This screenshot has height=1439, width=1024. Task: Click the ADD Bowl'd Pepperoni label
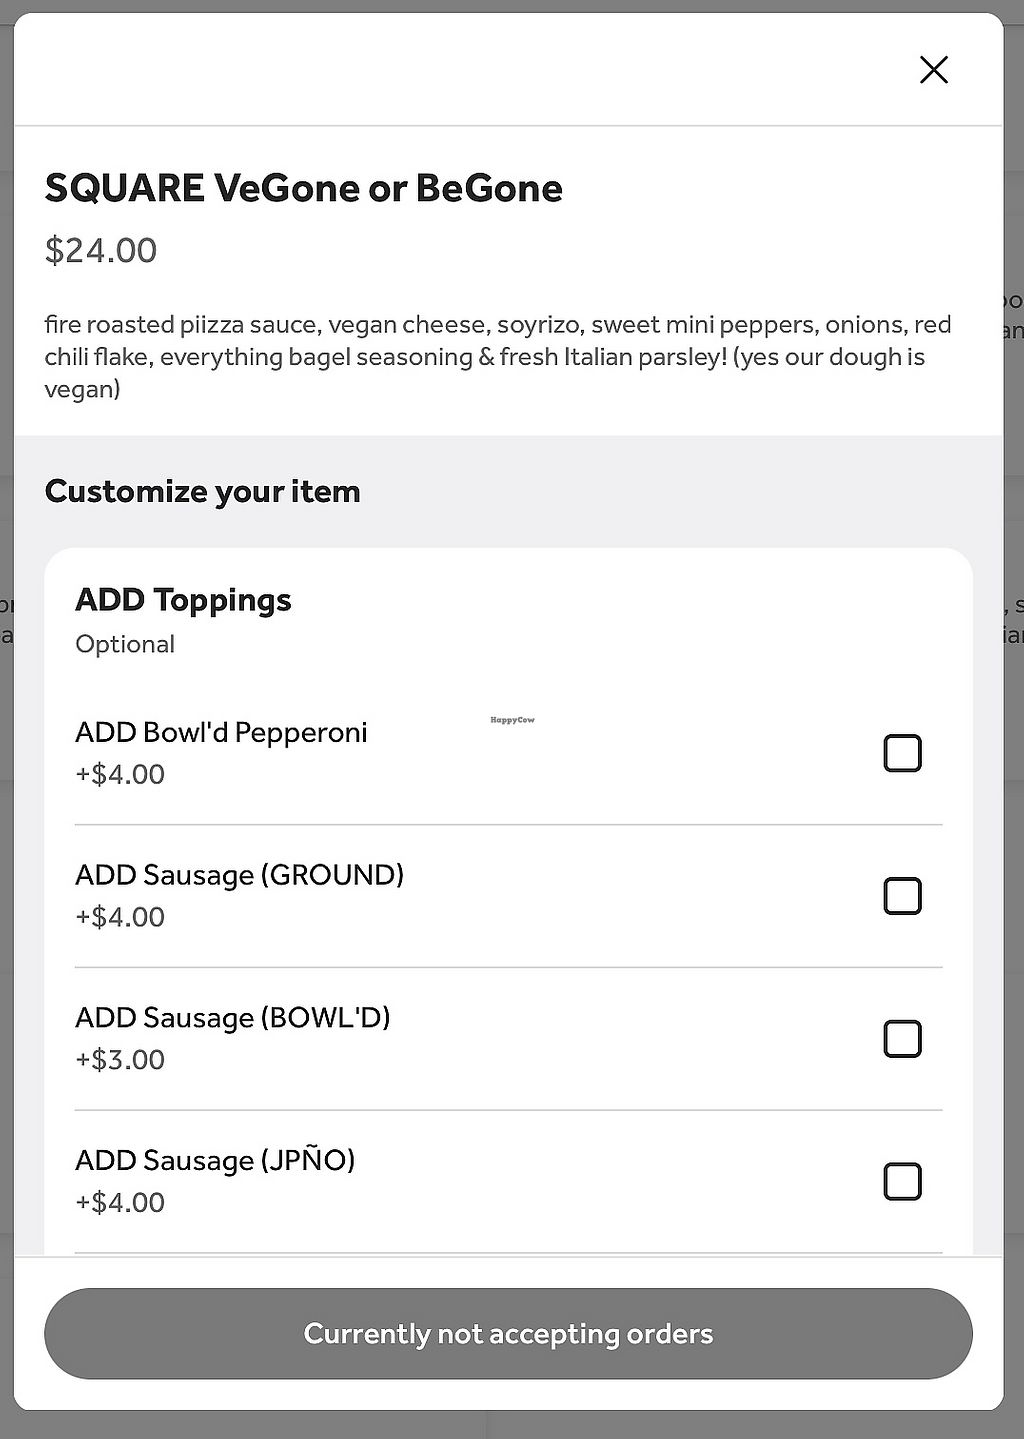(221, 732)
